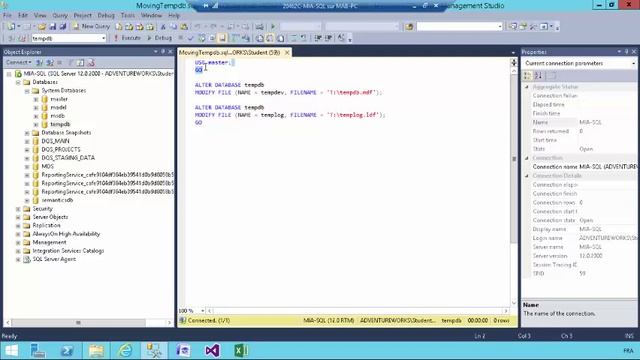Viewport: 640px width, 360px height.
Task: Save the script with the Save icon
Action: coord(53,27)
